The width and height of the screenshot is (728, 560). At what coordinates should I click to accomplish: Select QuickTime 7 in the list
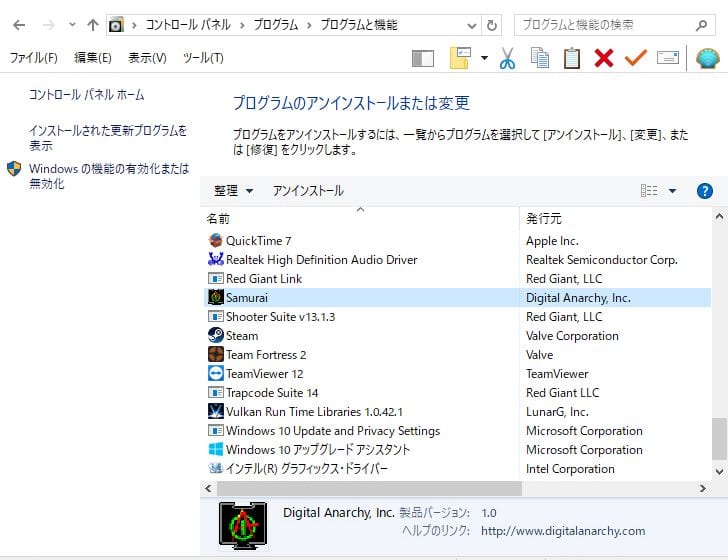point(457,241)
